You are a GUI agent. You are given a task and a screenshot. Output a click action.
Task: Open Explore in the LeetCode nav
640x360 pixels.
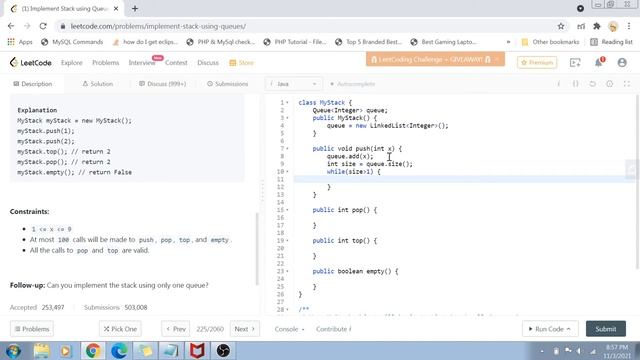[71, 62]
